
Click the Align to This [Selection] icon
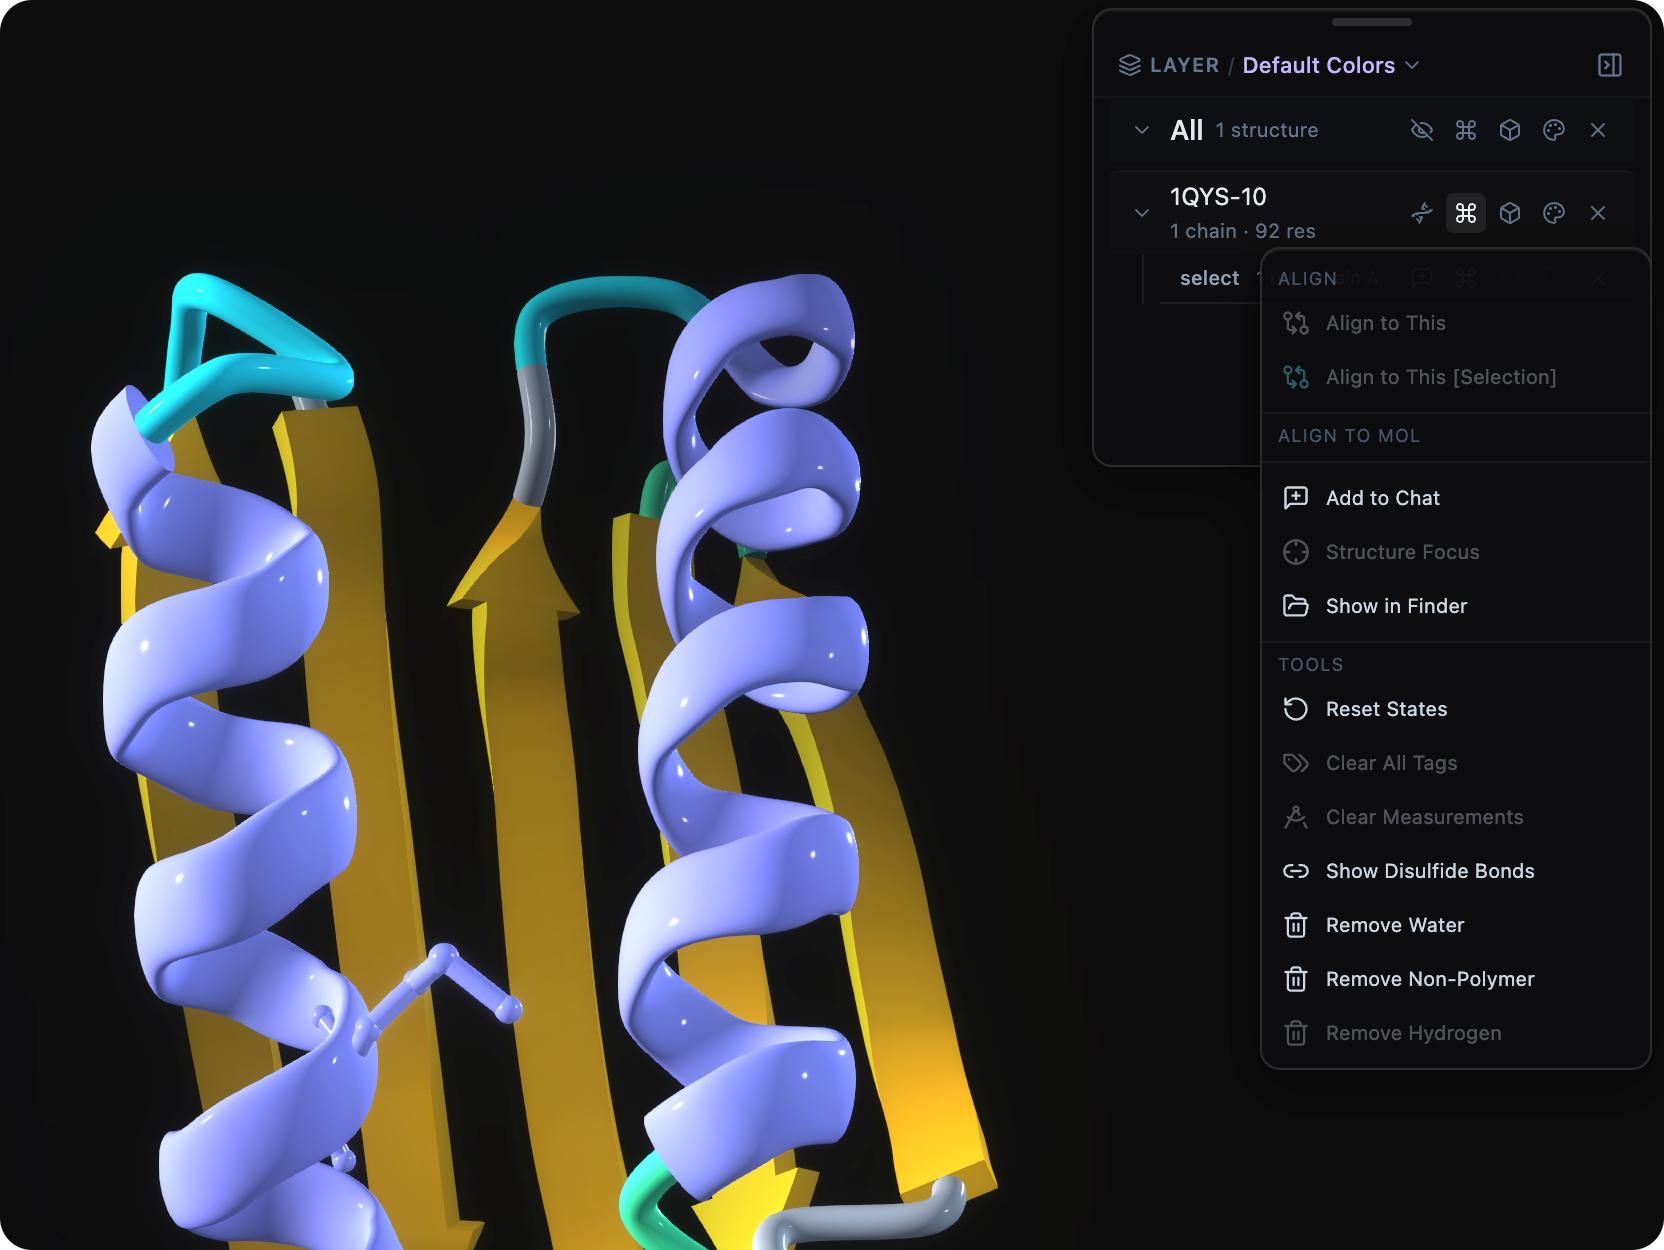pos(1296,377)
